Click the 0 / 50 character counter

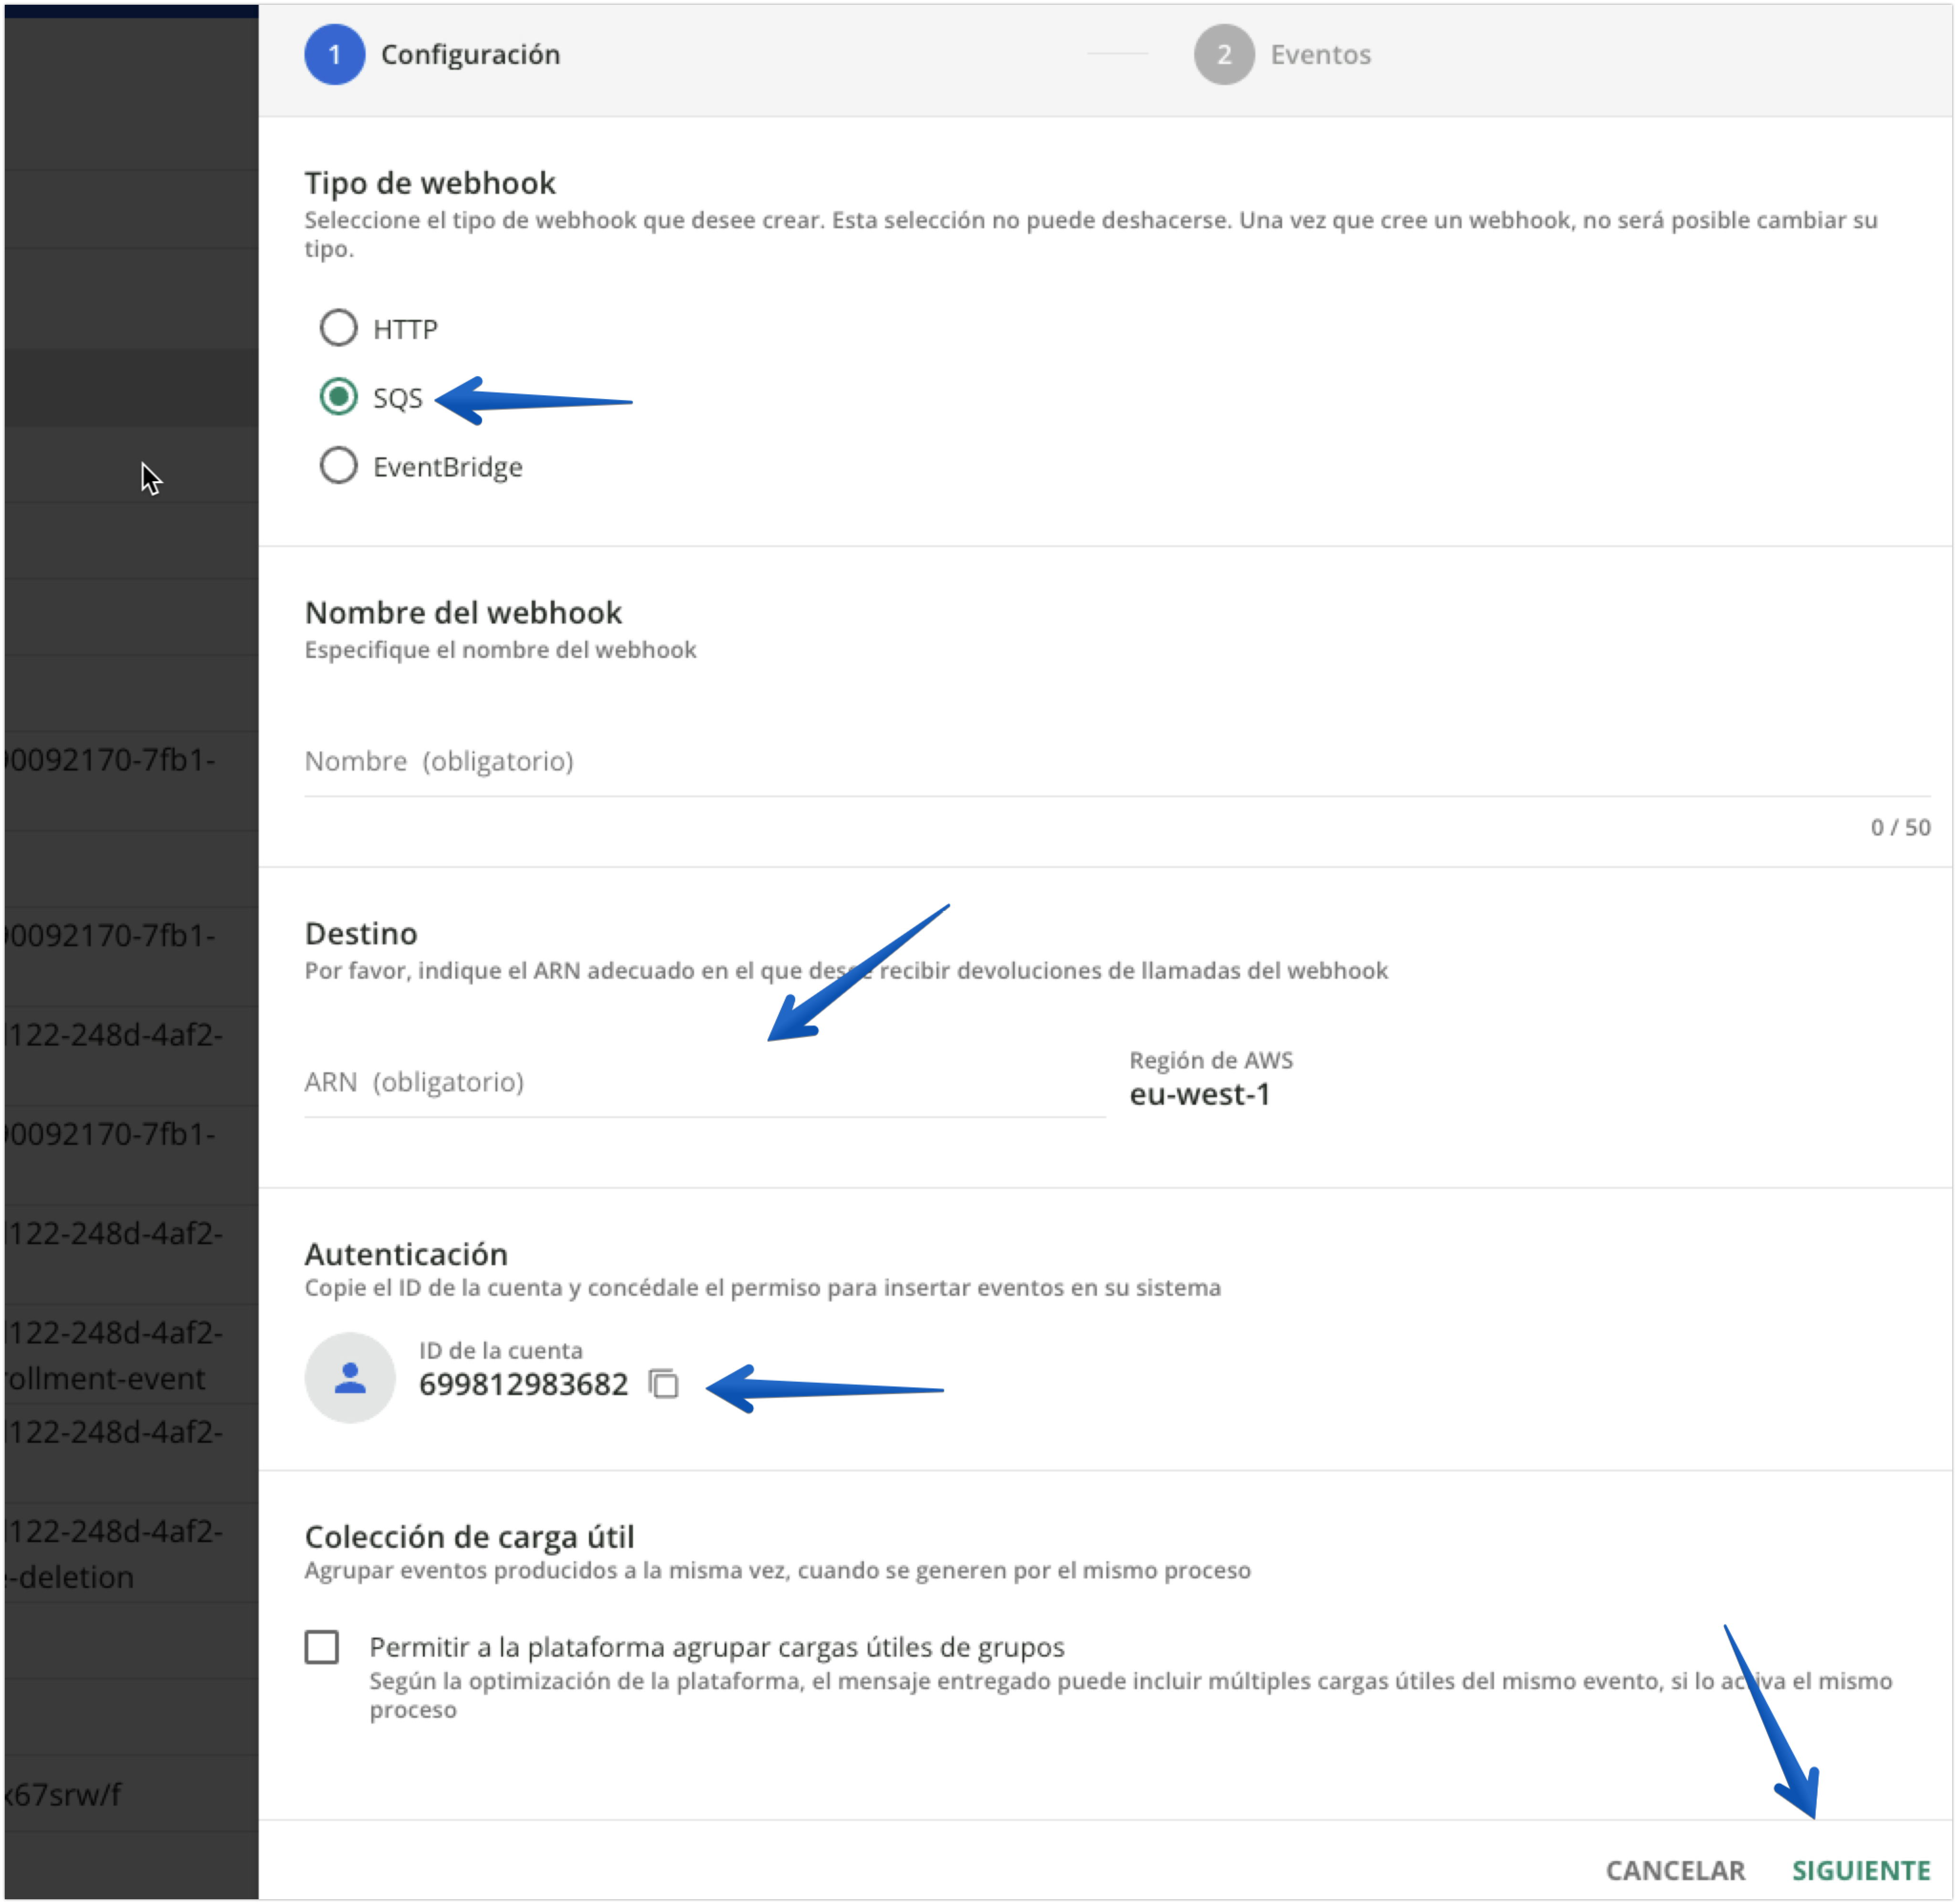1901,828
